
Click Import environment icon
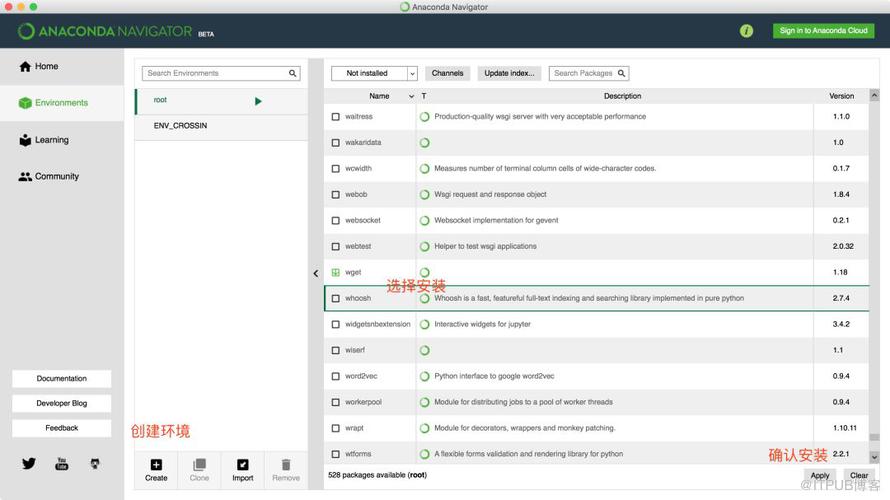[x=242, y=465]
